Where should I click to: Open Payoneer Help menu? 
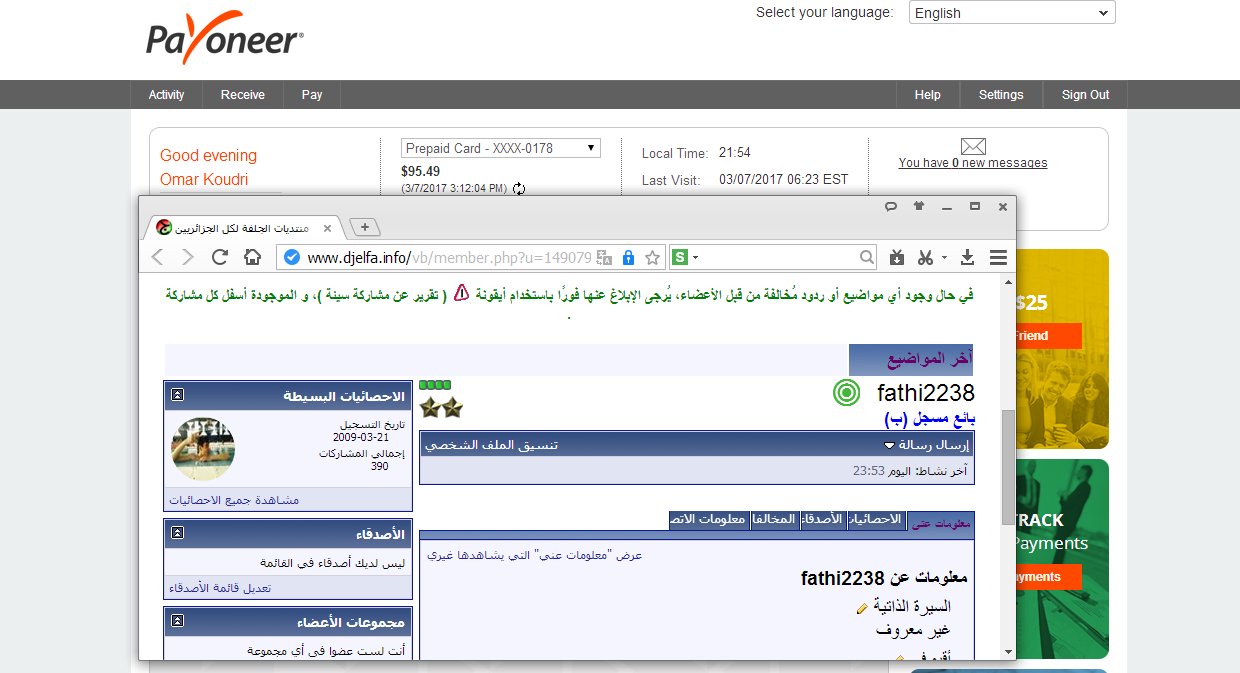[927, 95]
